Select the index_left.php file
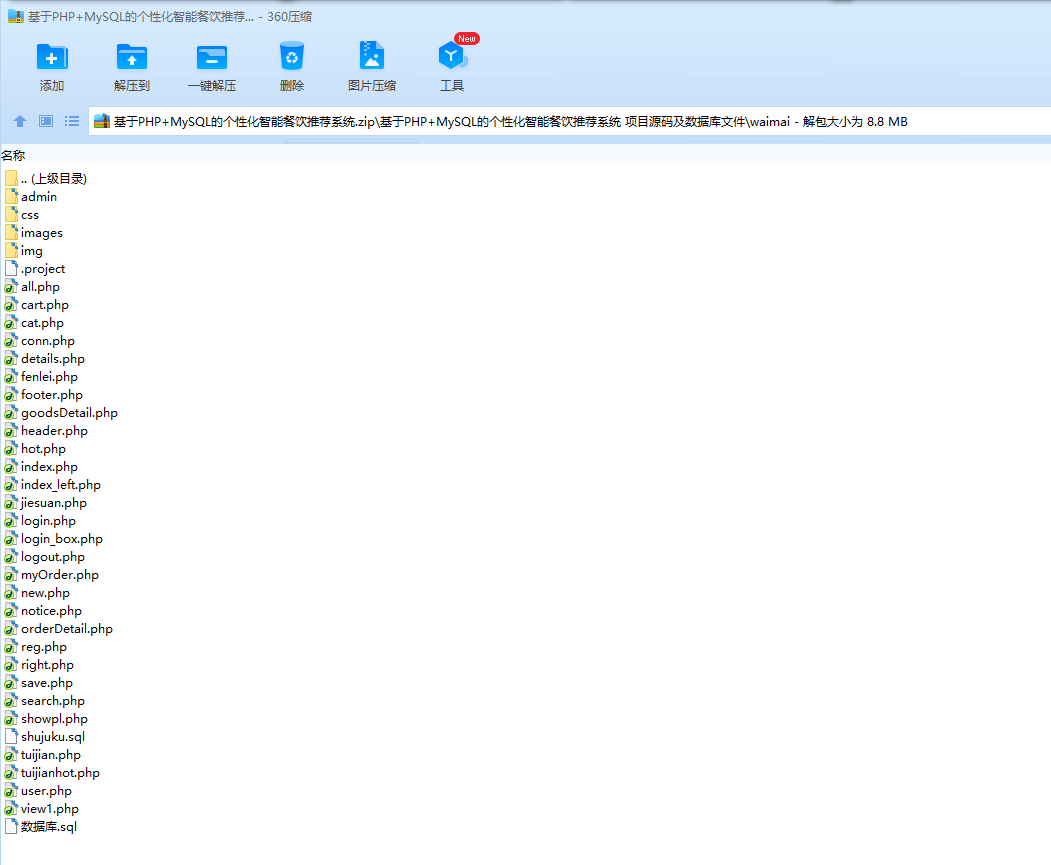This screenshot has height=865, width=1051. tap(53, 486)
